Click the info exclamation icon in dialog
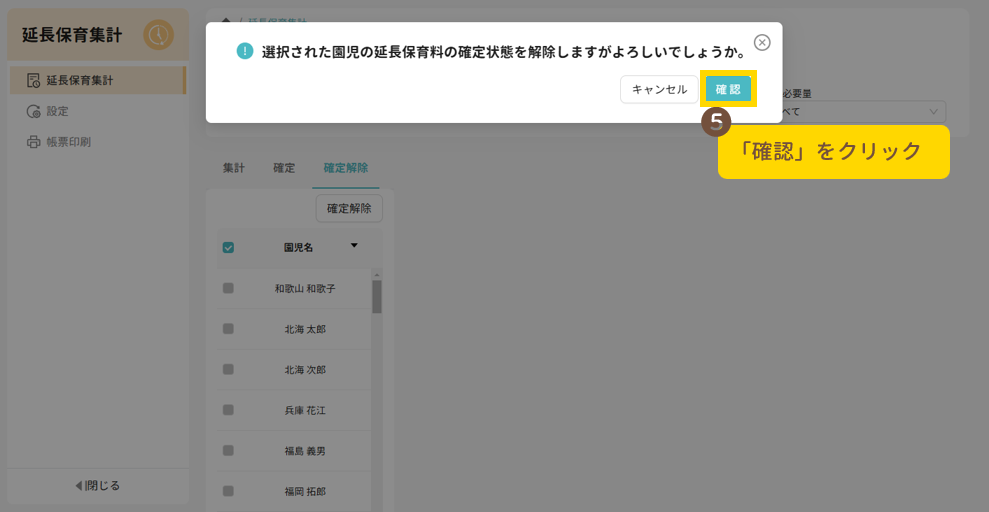Image resolution: width=989 pixels, height=512 pixels. (x=245, y=51)
